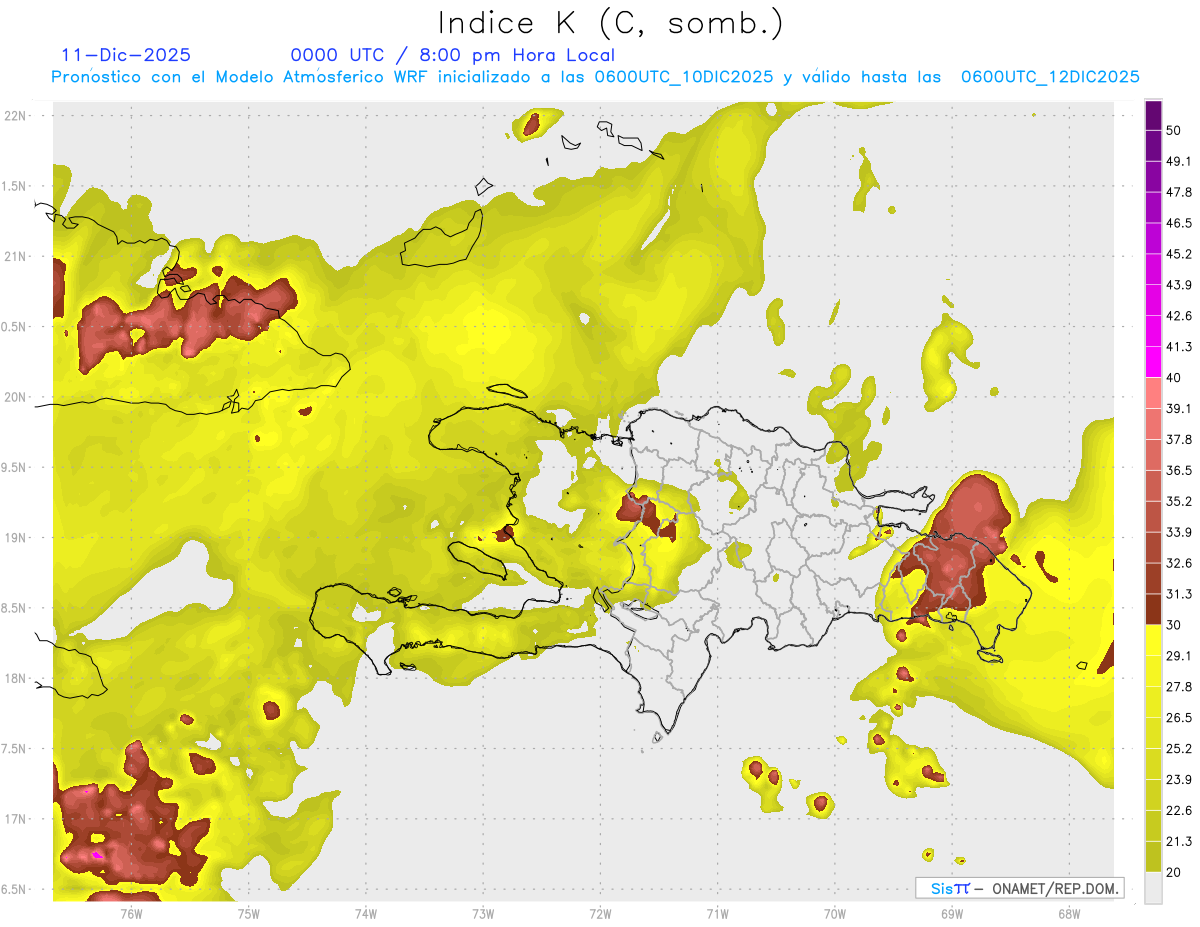Click the 42.6 color scale label
This screenshot has width=1200, height=927.
pyautogui.click(x=1179, y=317)
